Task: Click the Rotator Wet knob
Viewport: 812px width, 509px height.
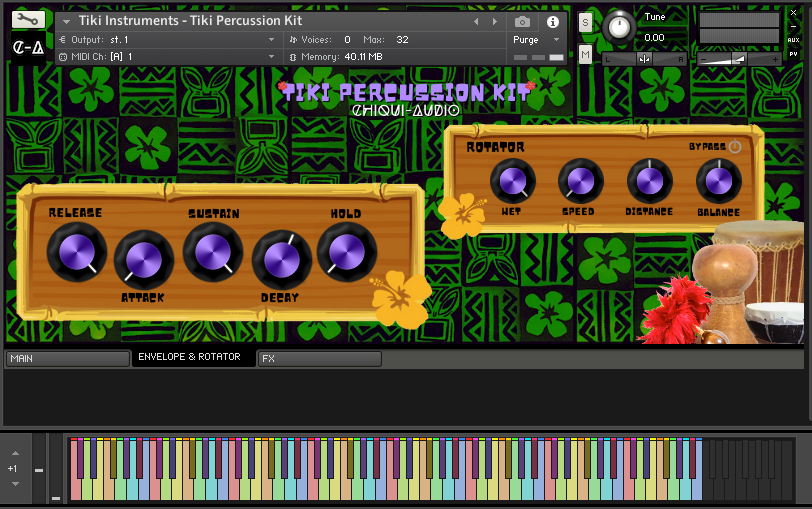Action: point(512,181)
